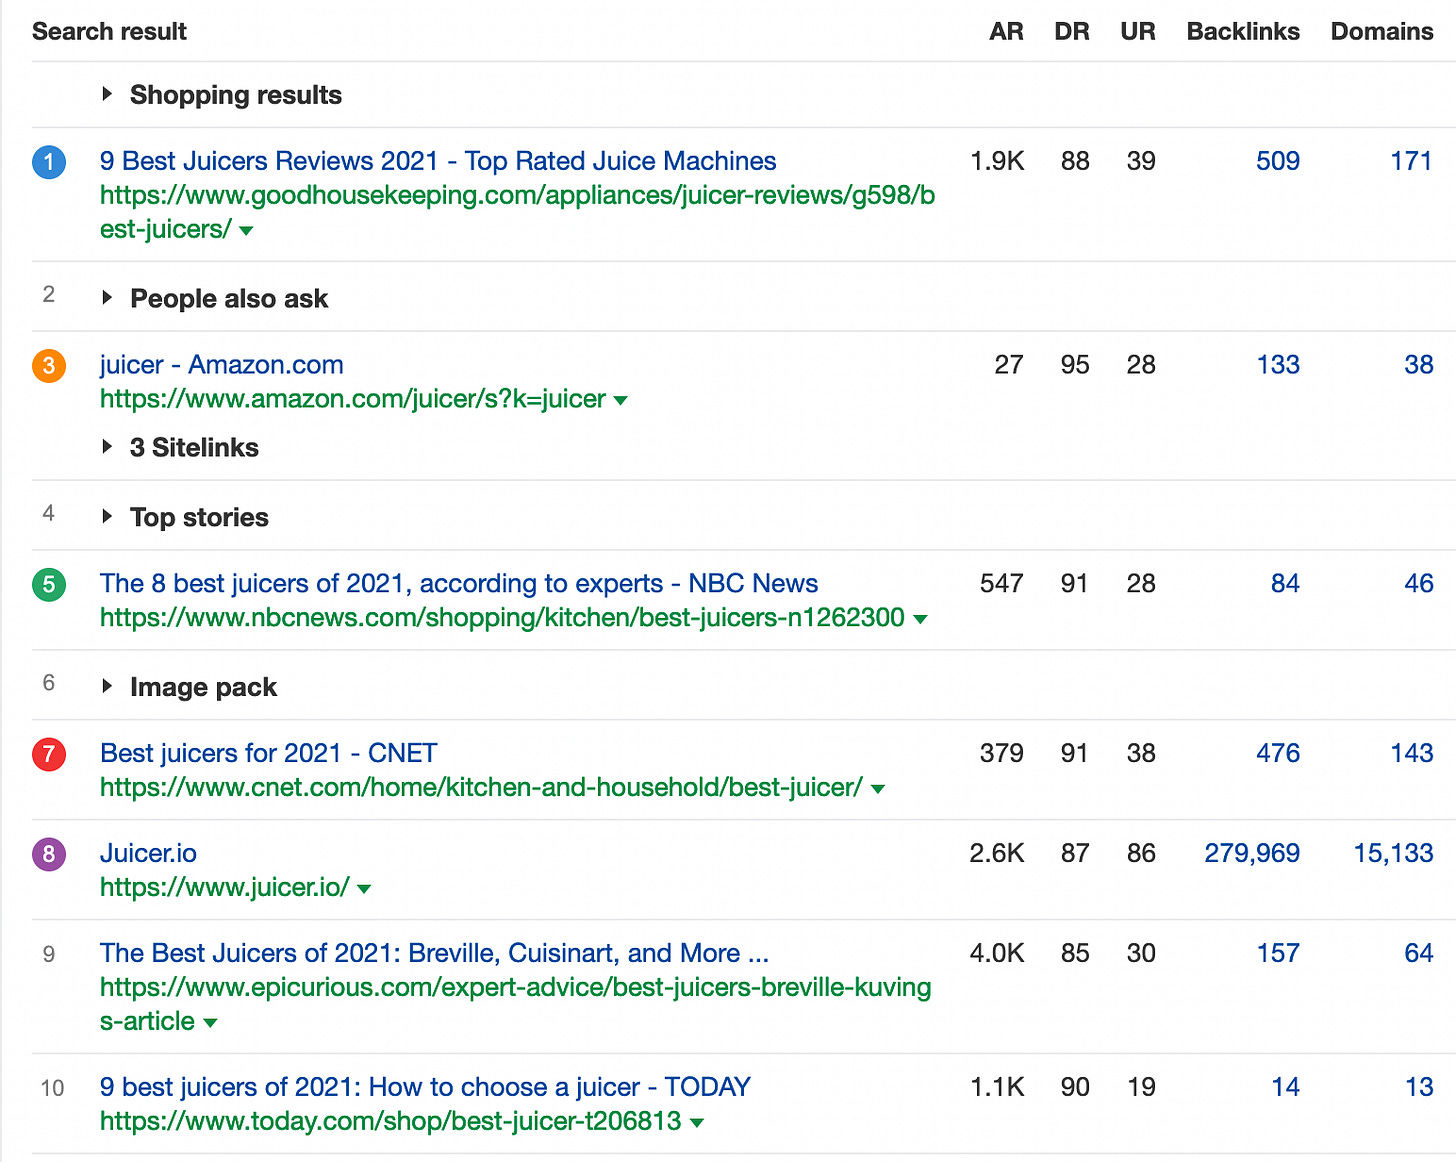The height and width of the screenshot is (1162, 1456).
Task: Visit the cnet.com best-juicer green URL
Action: point(481,788)
